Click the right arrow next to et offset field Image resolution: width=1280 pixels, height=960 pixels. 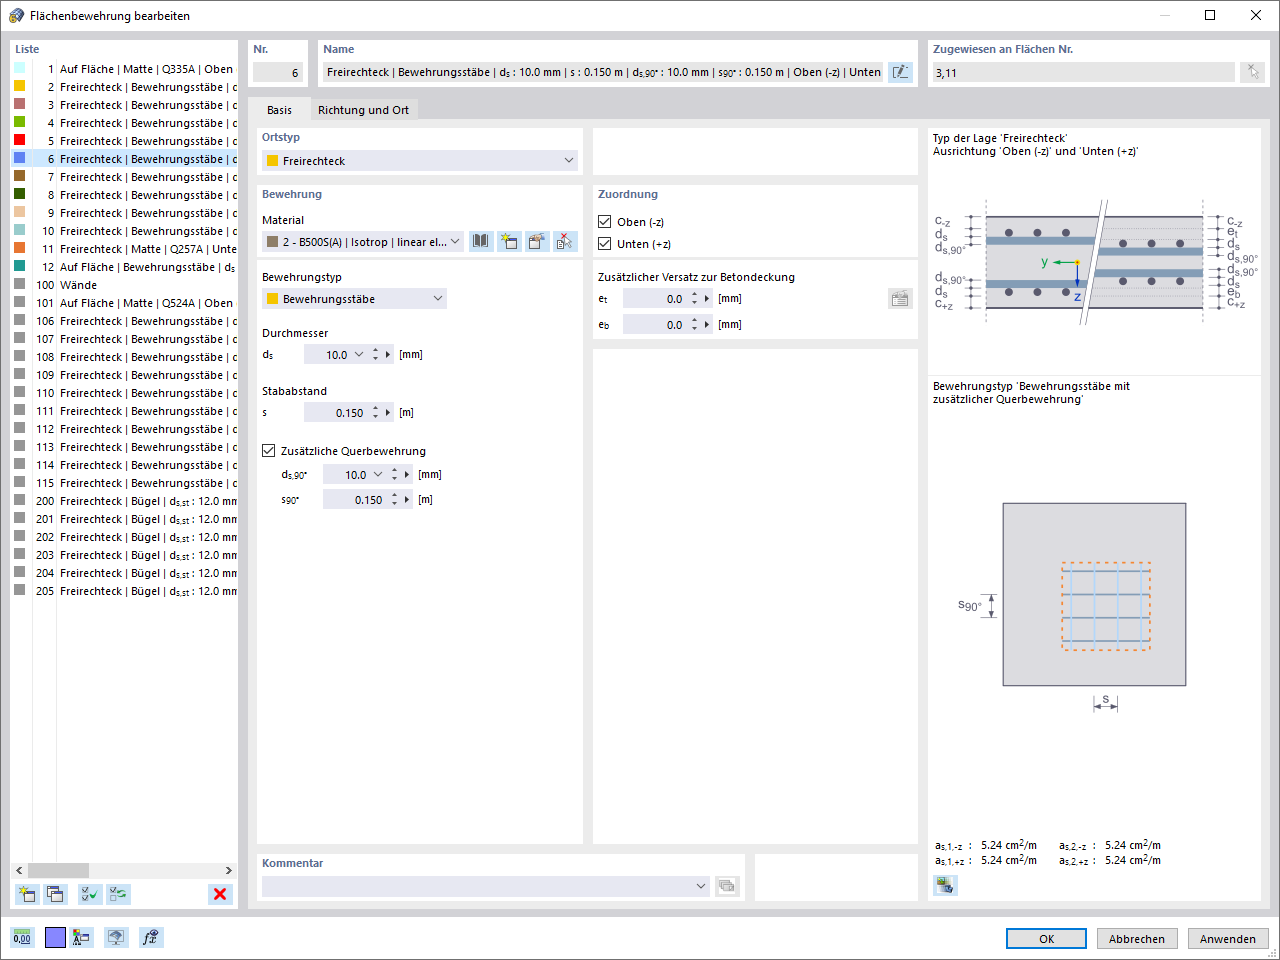[707, 298]
